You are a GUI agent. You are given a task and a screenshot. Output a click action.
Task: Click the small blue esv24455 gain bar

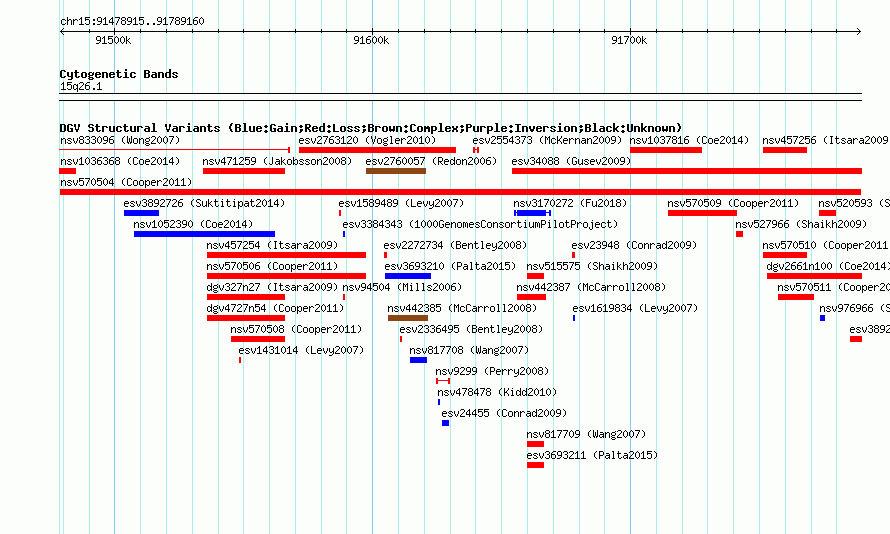446,423
